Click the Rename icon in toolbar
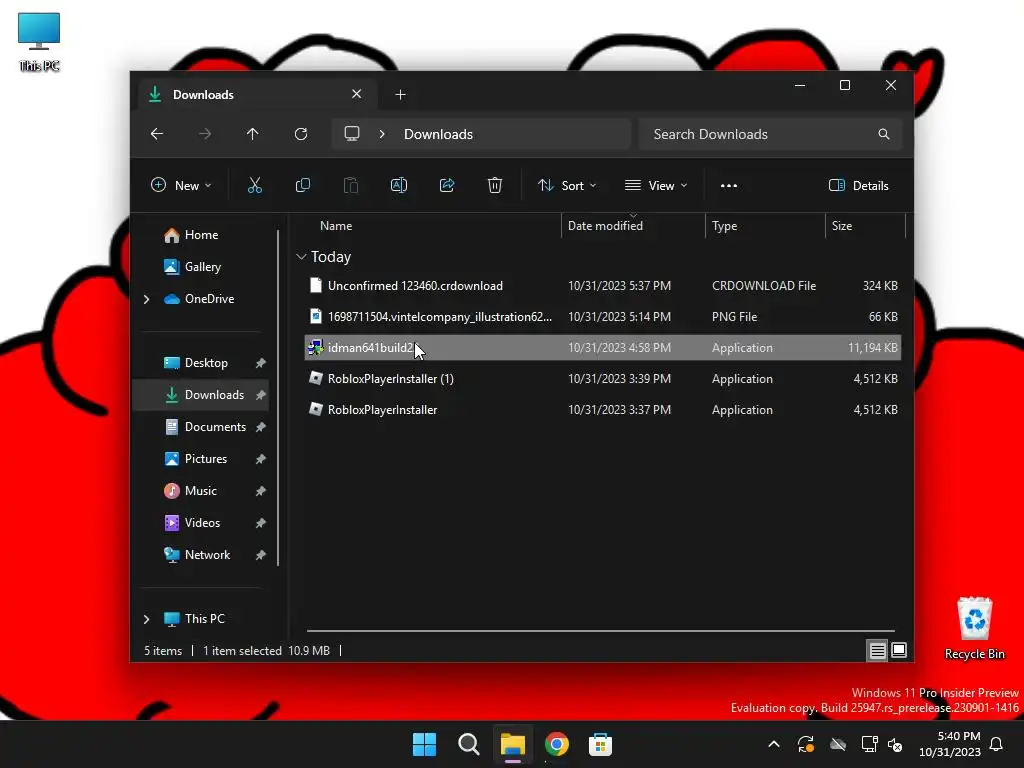 click(x=398, y=185)
